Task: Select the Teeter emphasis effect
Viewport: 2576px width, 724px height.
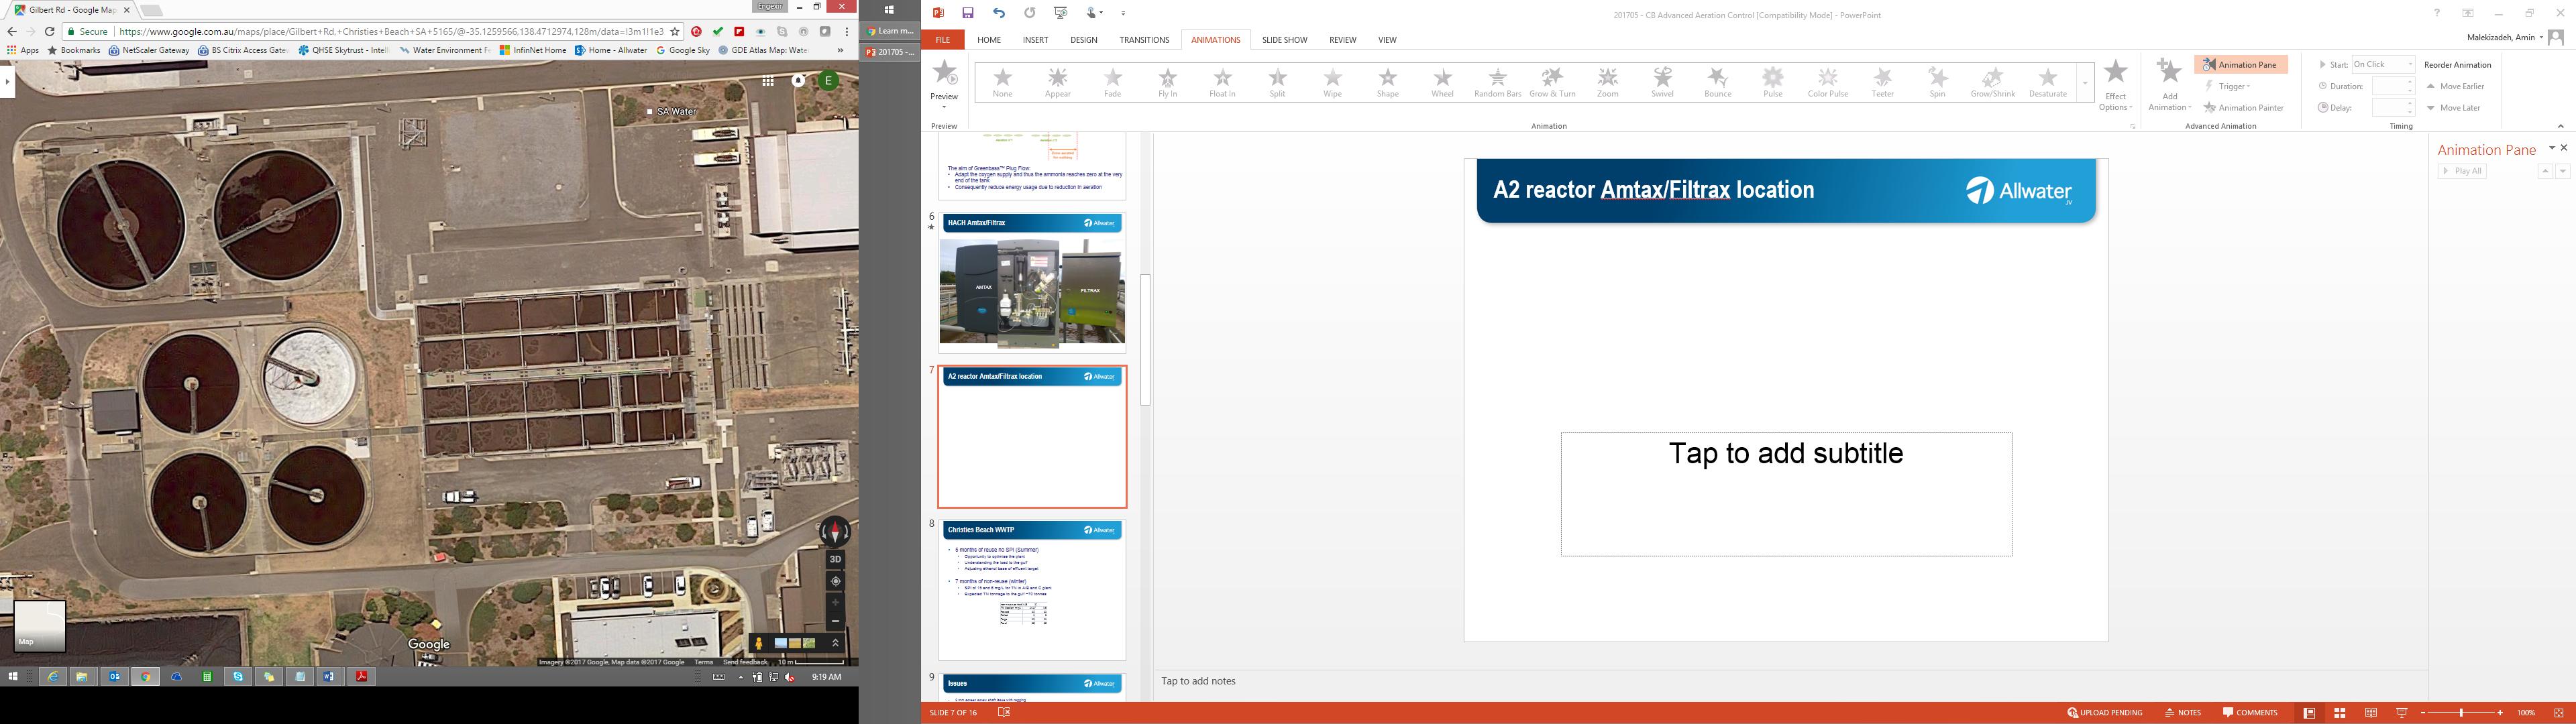Action: click(1882, 83)
